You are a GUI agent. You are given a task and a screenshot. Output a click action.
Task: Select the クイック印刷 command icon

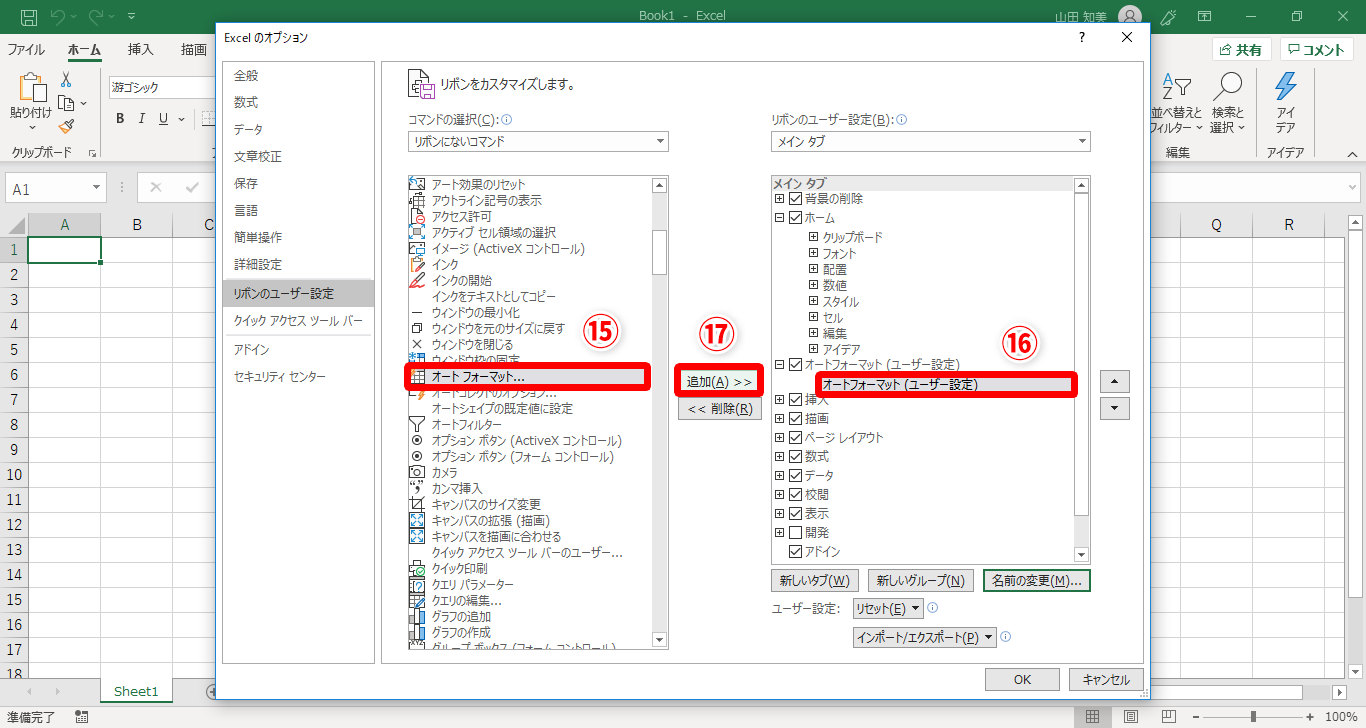[x=418, y=568]
